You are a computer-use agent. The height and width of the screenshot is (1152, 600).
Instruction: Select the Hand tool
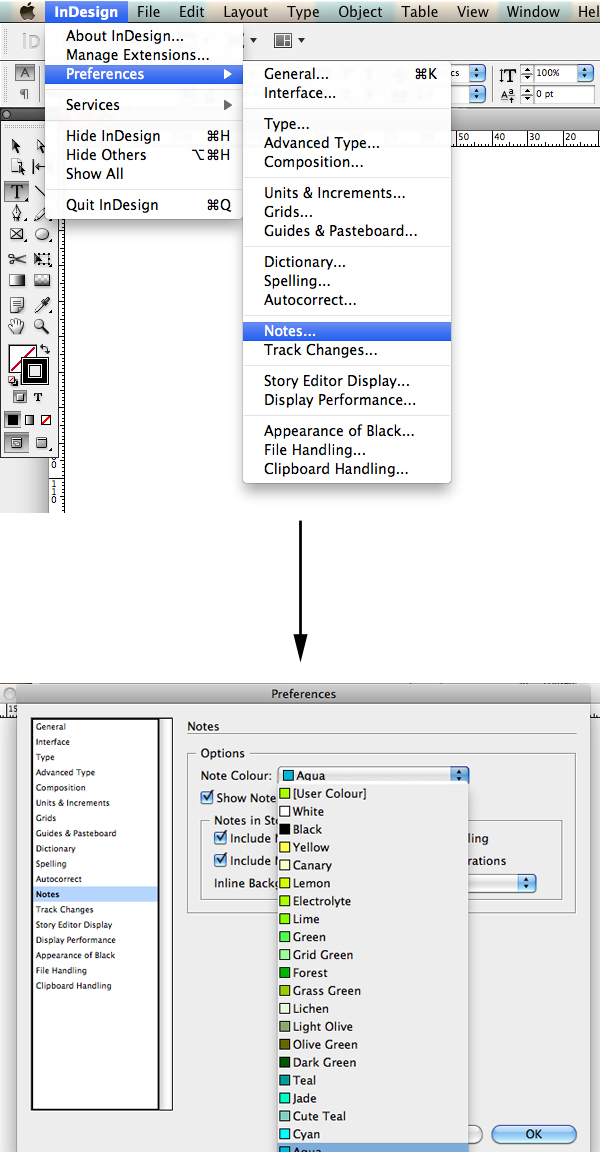(16, 325)
